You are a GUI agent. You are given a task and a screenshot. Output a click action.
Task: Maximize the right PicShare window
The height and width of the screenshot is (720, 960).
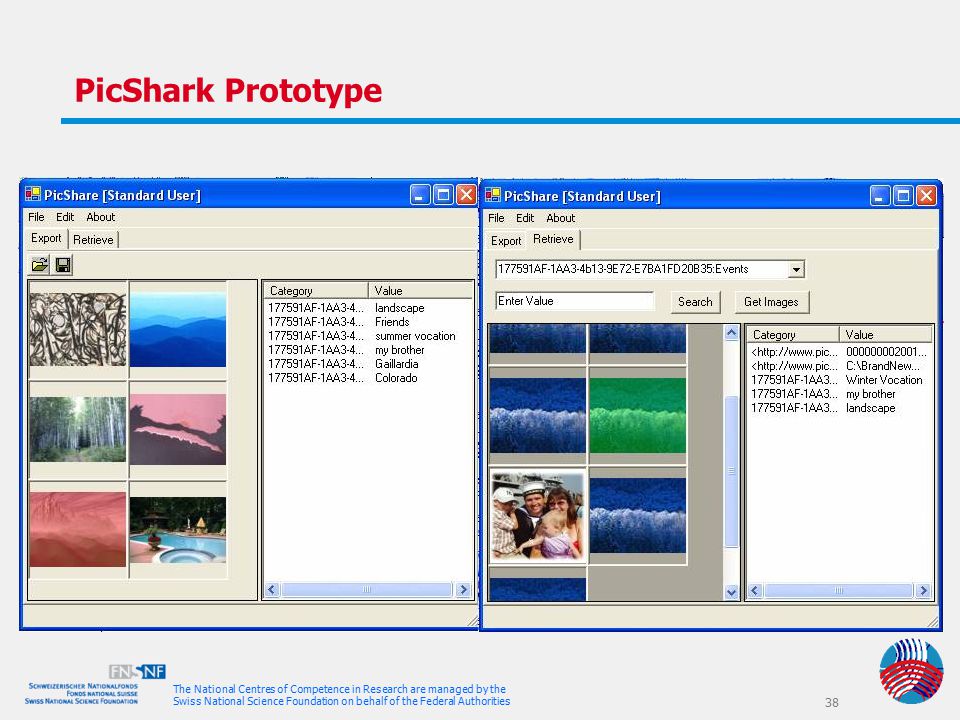(903, 196)
